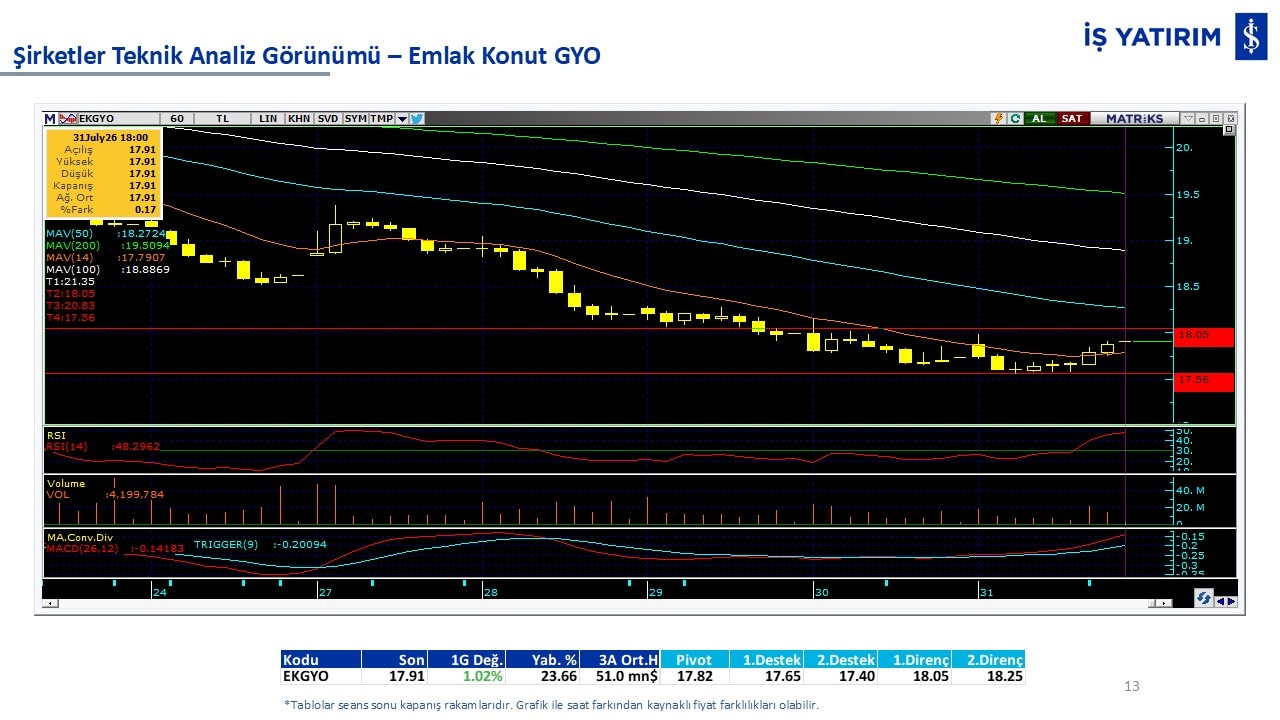This screenshot has width=1280, height=720.
Task: Click the Yab. % column header
Action: [543, 660]
